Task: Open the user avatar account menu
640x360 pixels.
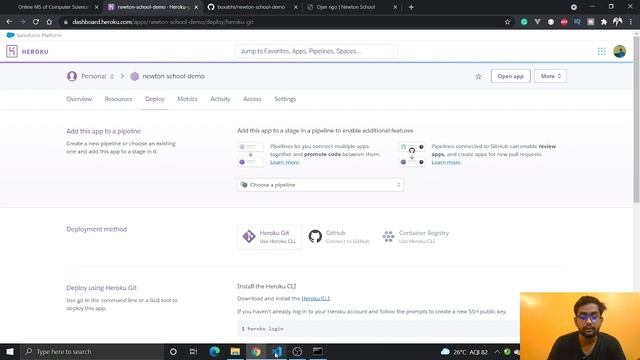Action: [619, 51]
